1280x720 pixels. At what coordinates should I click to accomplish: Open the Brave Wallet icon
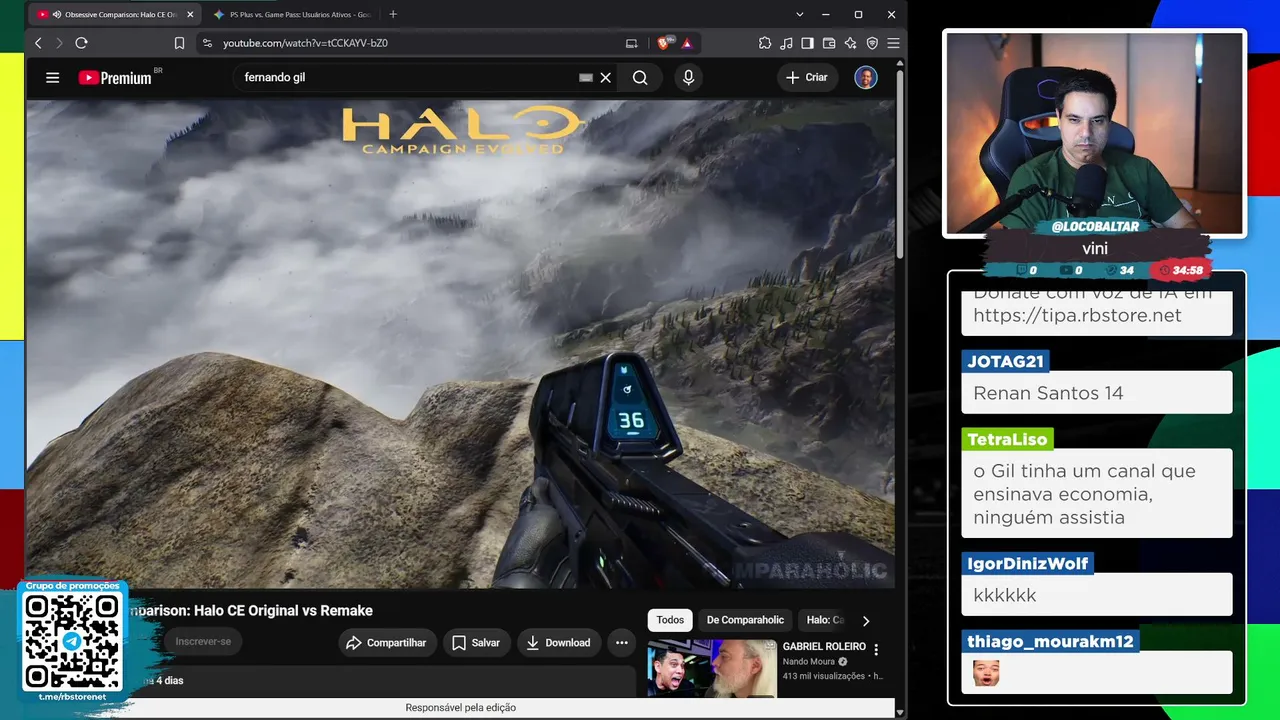click(x=829, y=43)
